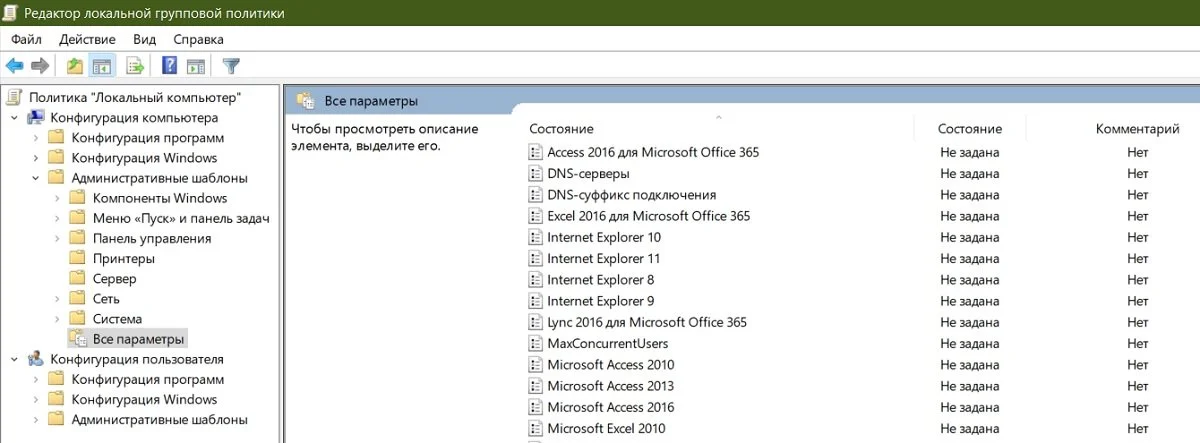Click the policy icon beside Access 2016 row
Viewport: 1200px width, 443px height.
pos(534,153)
